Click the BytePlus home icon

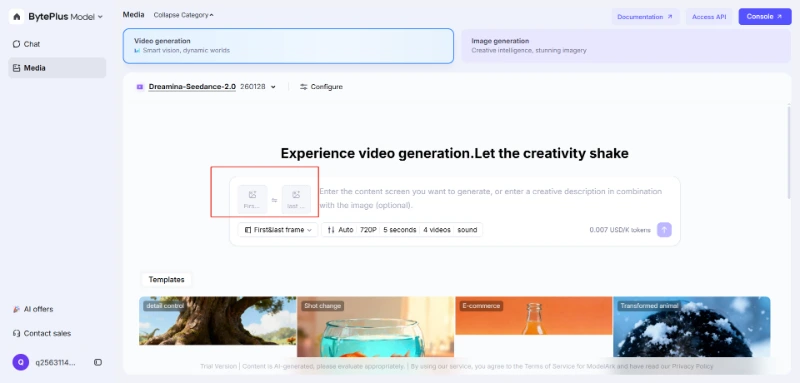coord(16,16)
